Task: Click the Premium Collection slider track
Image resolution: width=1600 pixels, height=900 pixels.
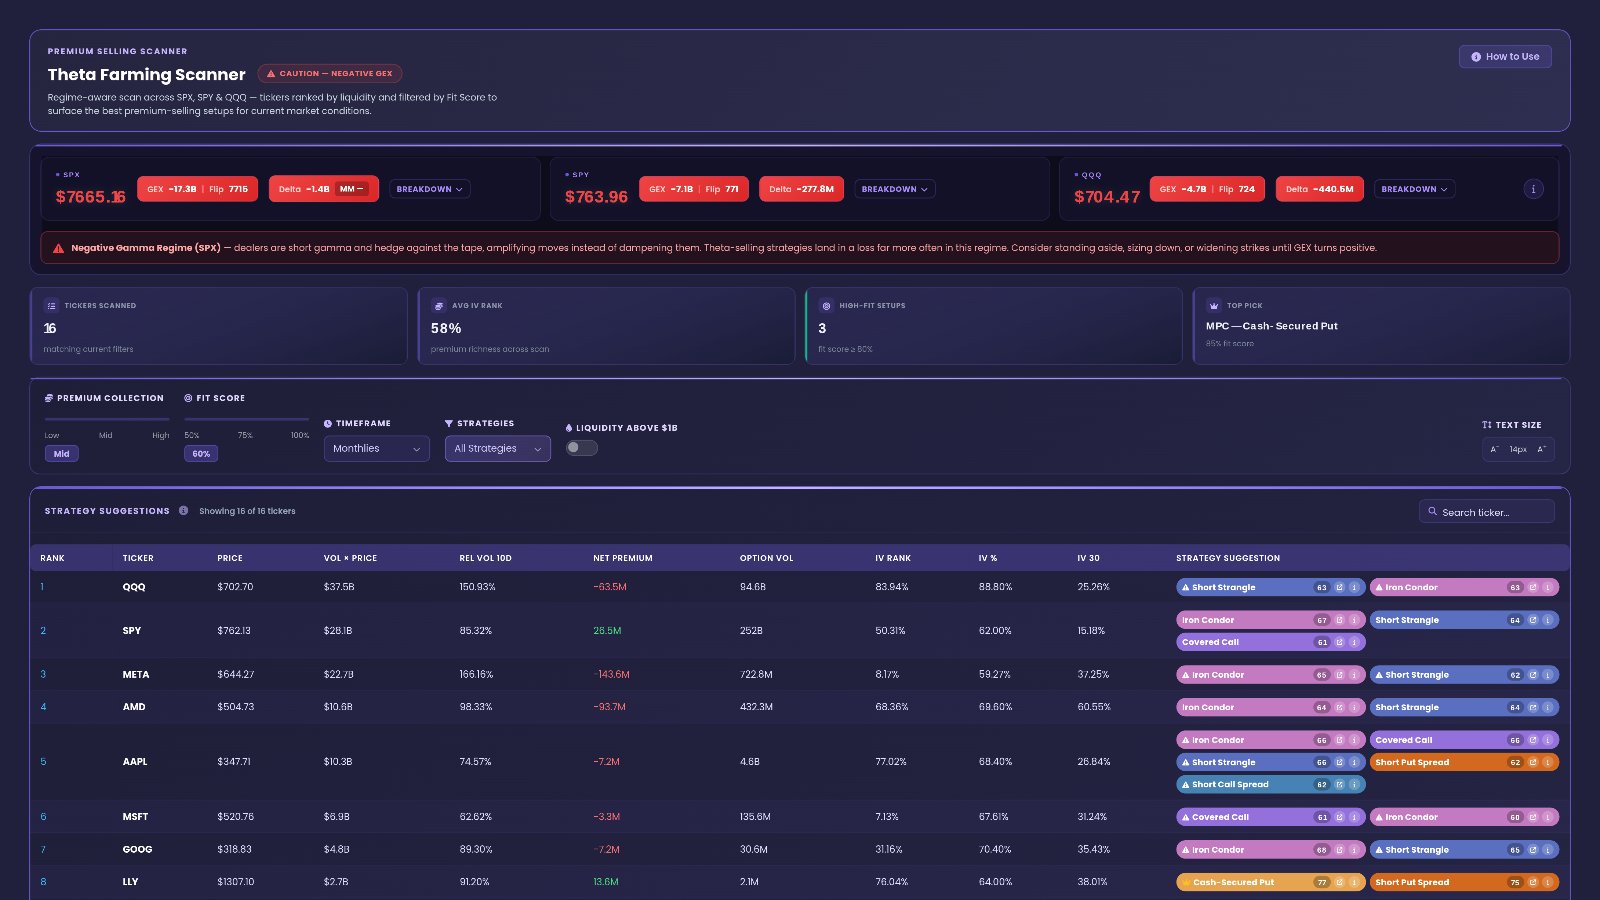Action: click(x=106, y=419)
